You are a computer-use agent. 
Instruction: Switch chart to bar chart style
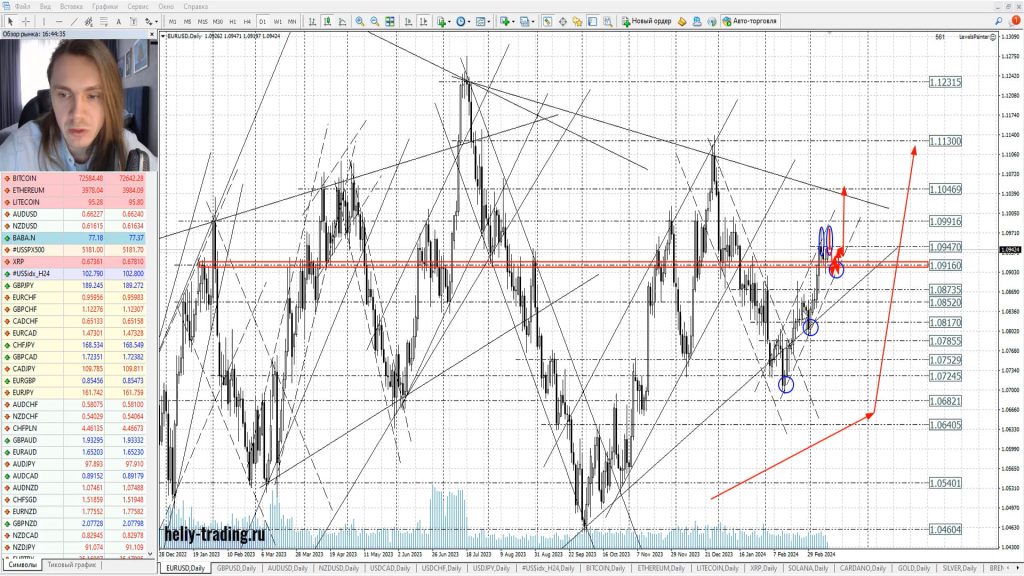tap(313, 21)
